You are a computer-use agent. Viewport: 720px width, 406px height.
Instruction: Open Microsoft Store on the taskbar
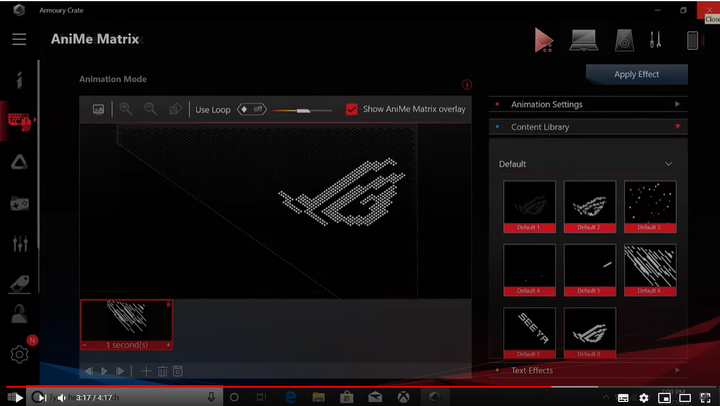coord(347,397)
